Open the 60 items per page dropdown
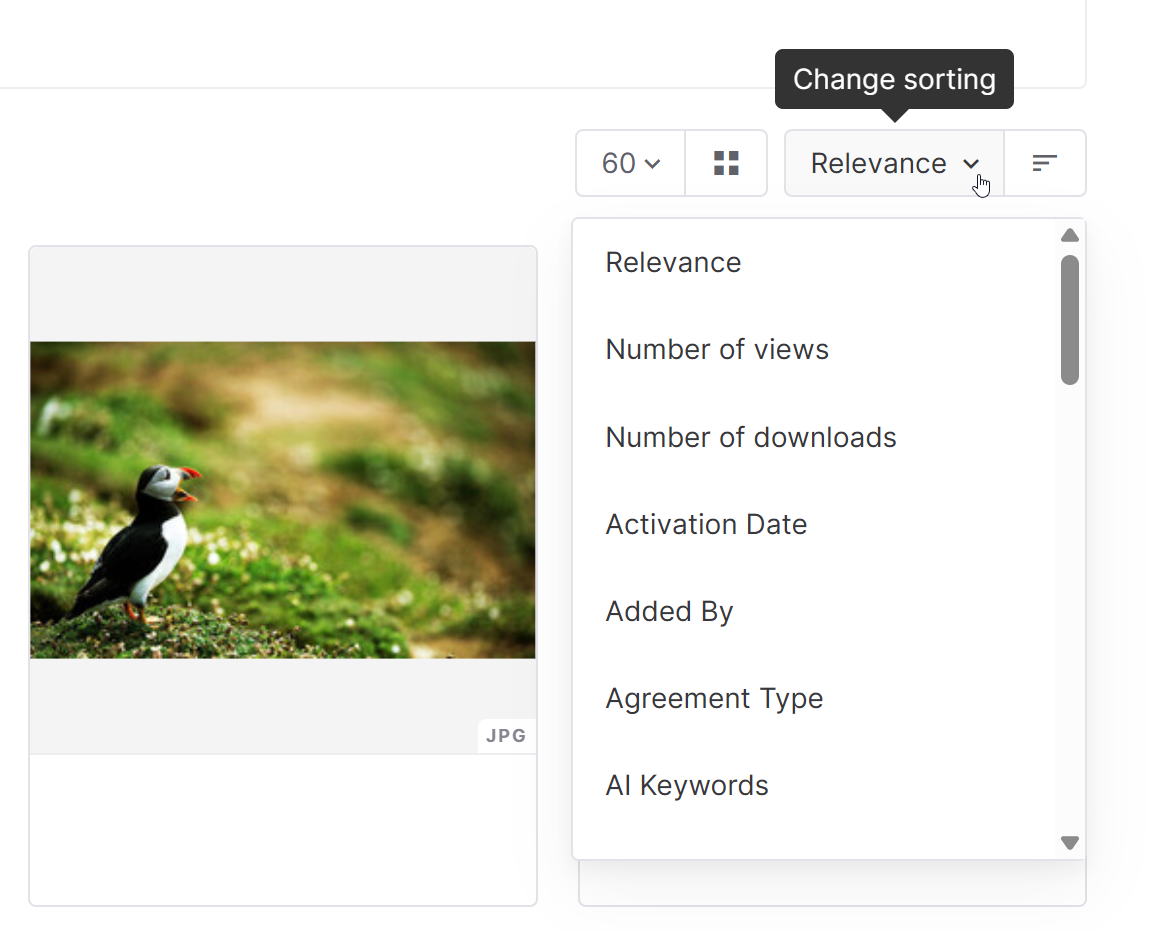Screen dimensions: 1159x932 631,163
